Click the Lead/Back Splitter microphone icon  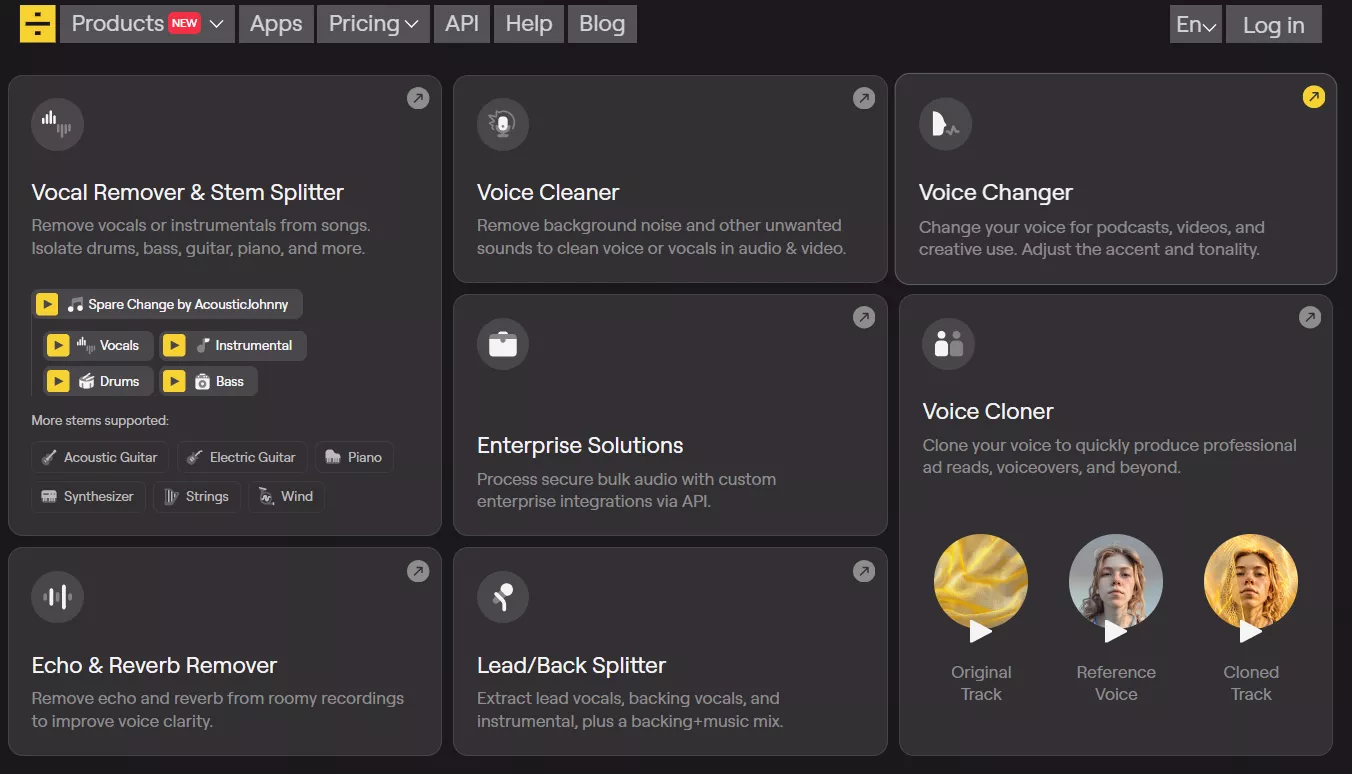(x=503, y=597)
